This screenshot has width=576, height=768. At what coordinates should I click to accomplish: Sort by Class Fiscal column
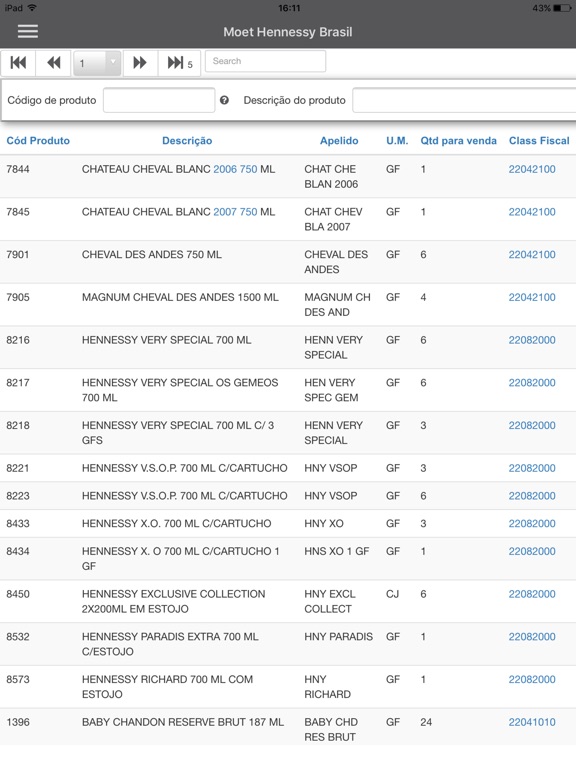539,141
